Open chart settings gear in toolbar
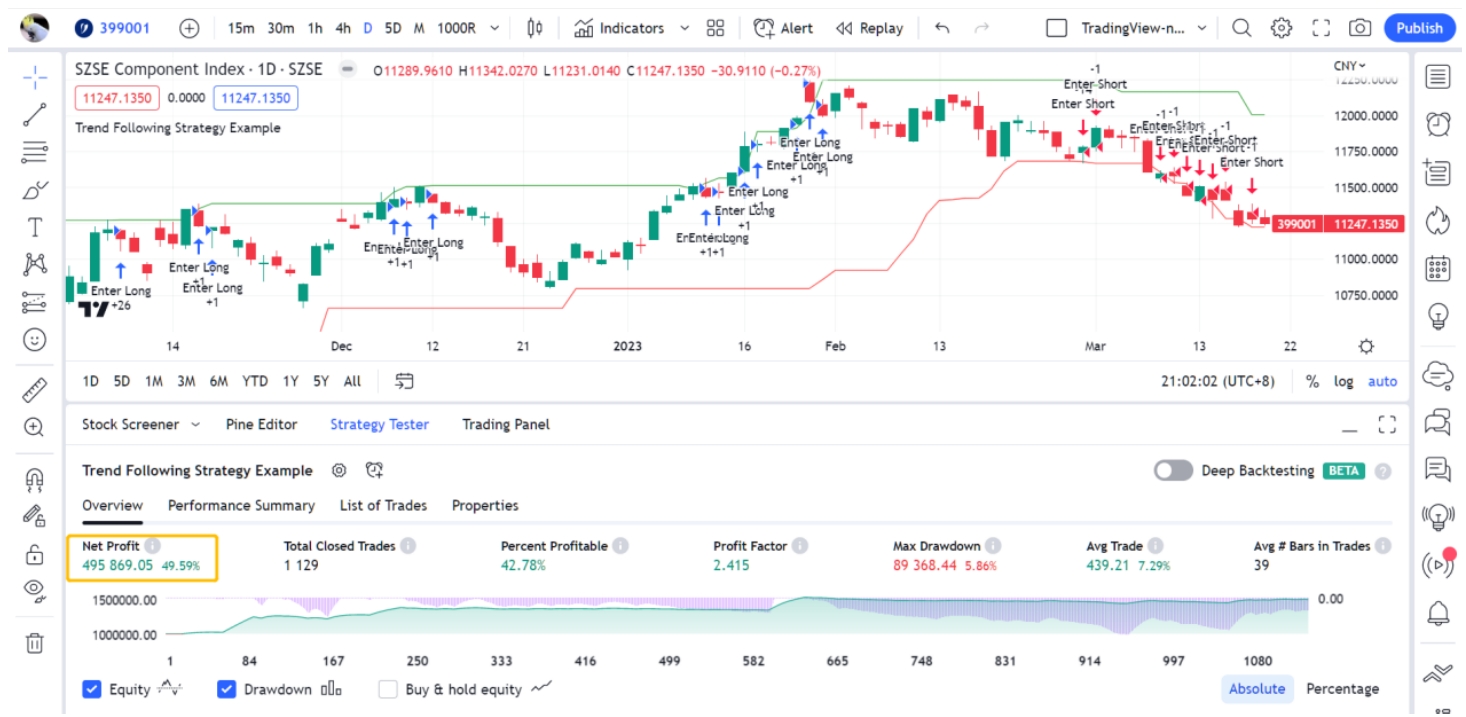The height and width of the screenshot is (717, 1466). 1281,28
